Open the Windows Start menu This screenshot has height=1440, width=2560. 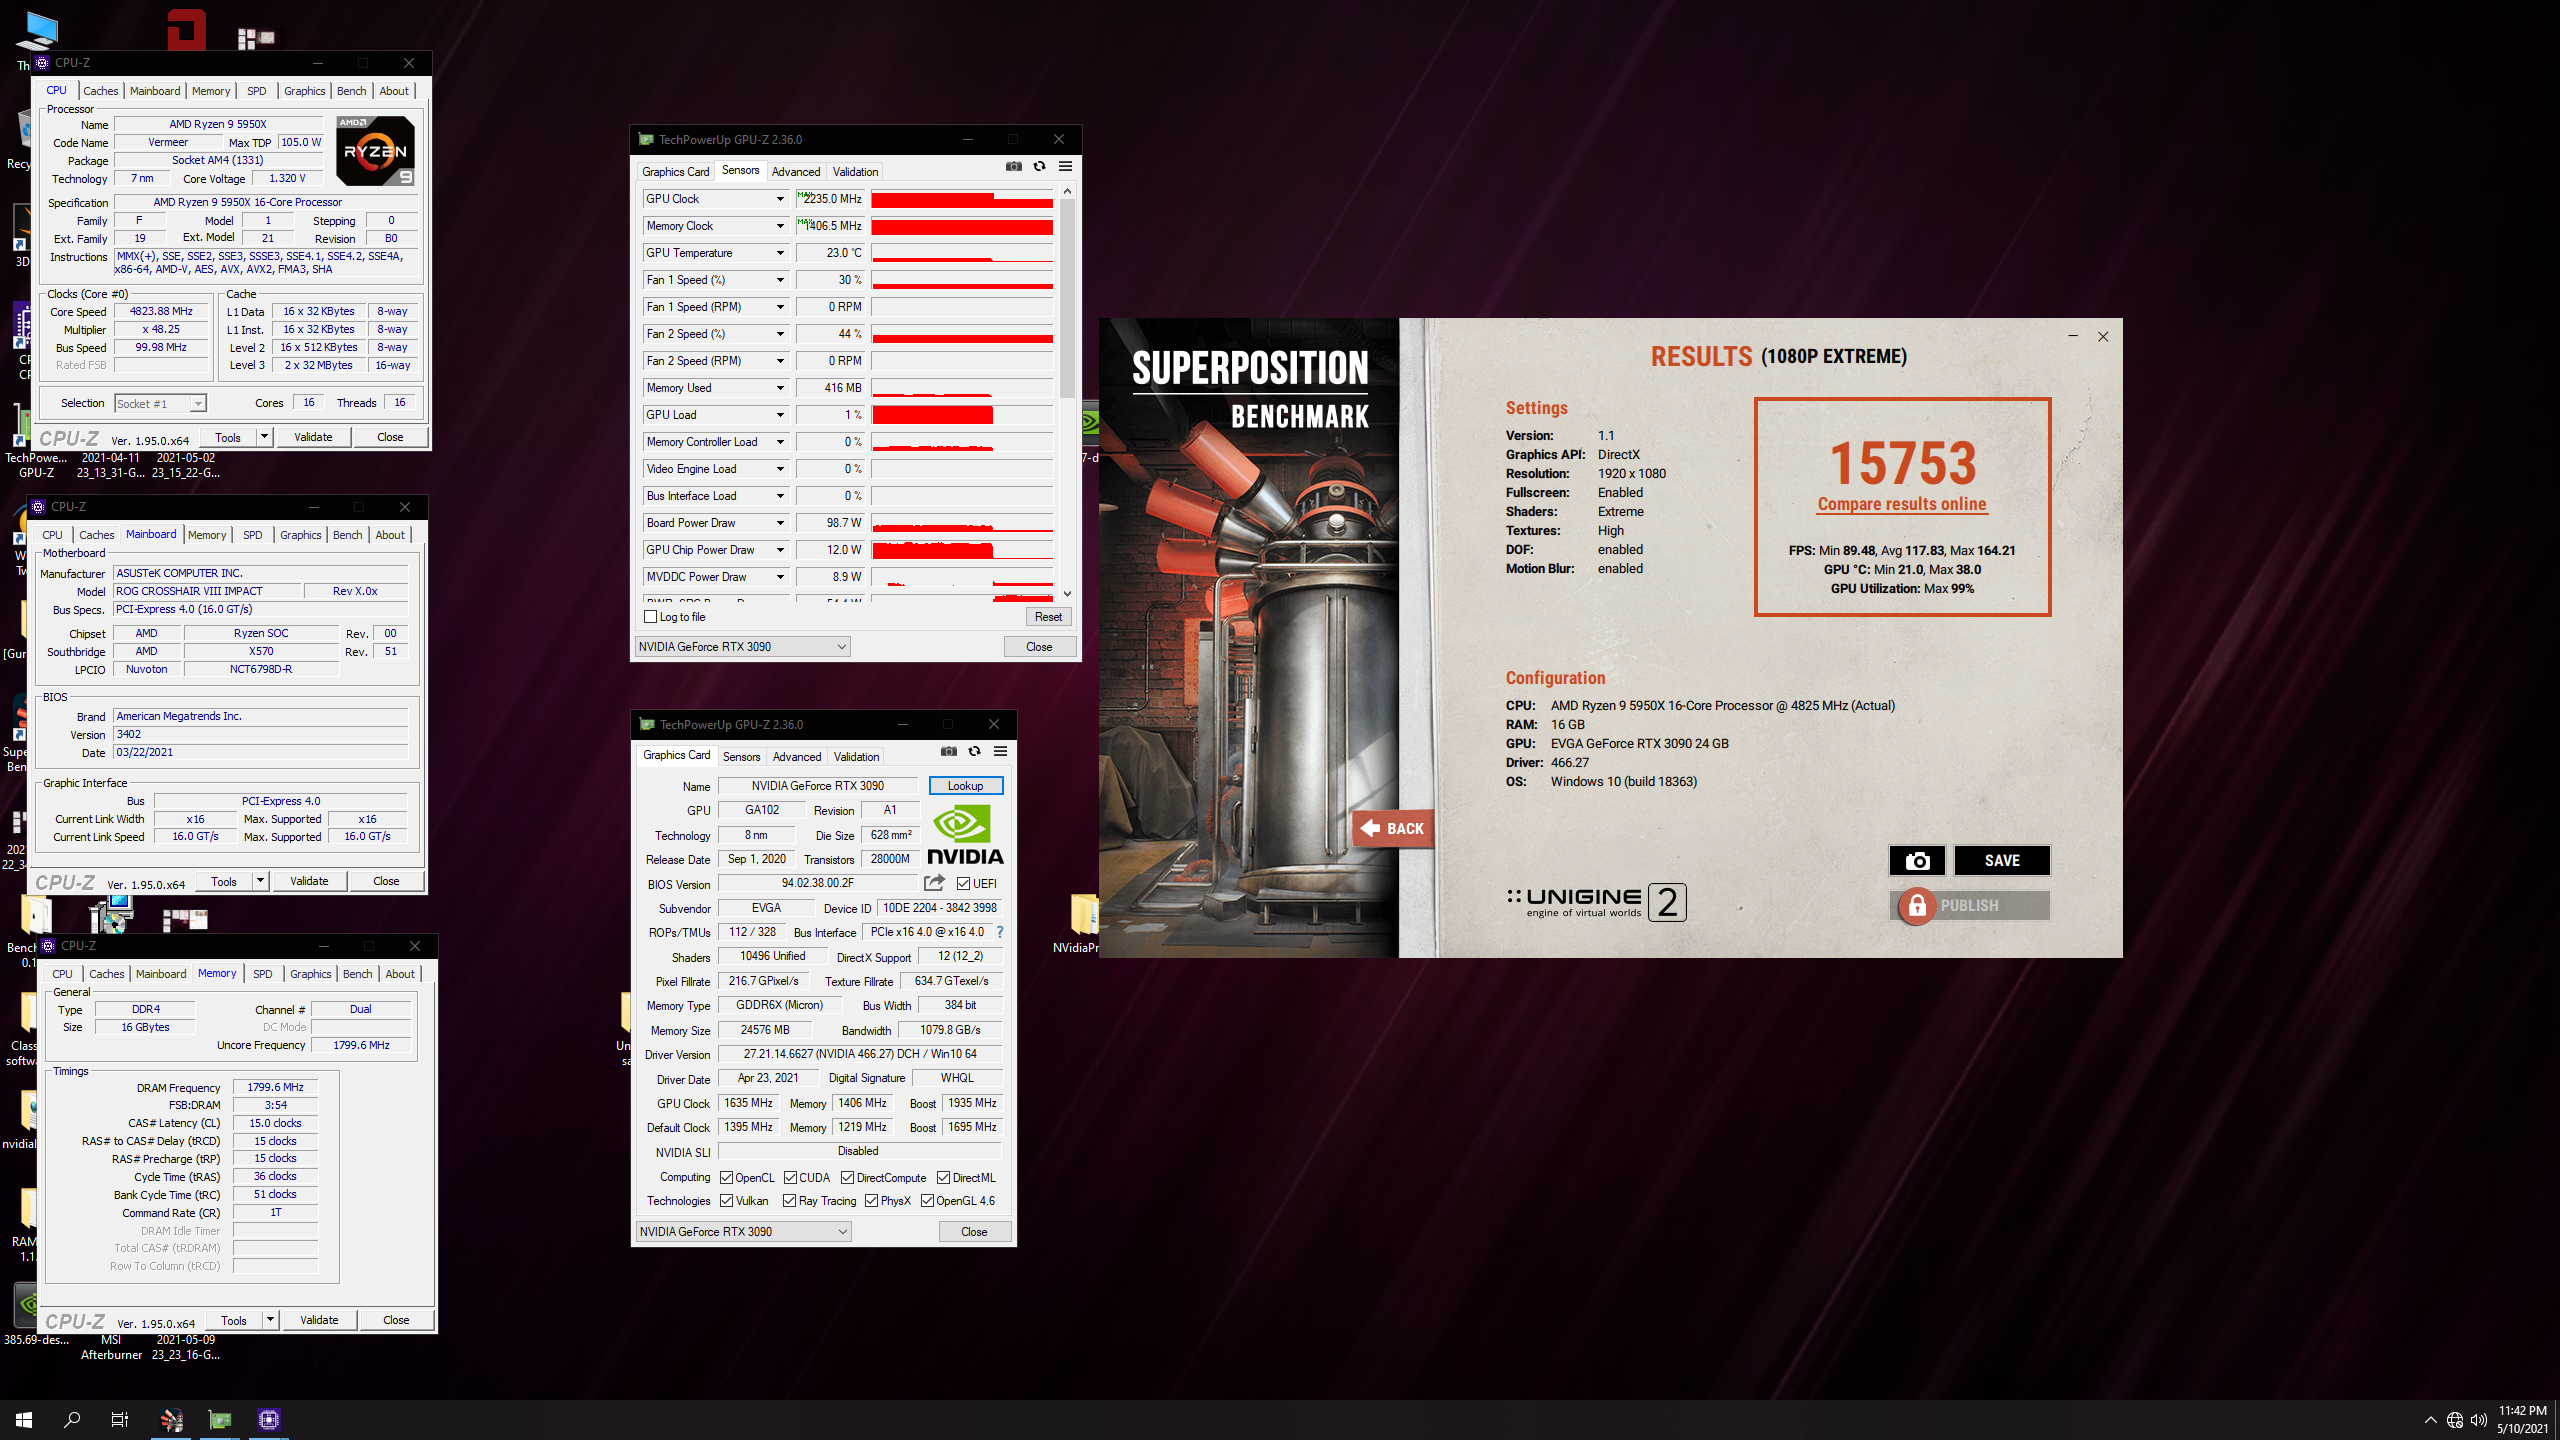click(x=24, y=1420)
